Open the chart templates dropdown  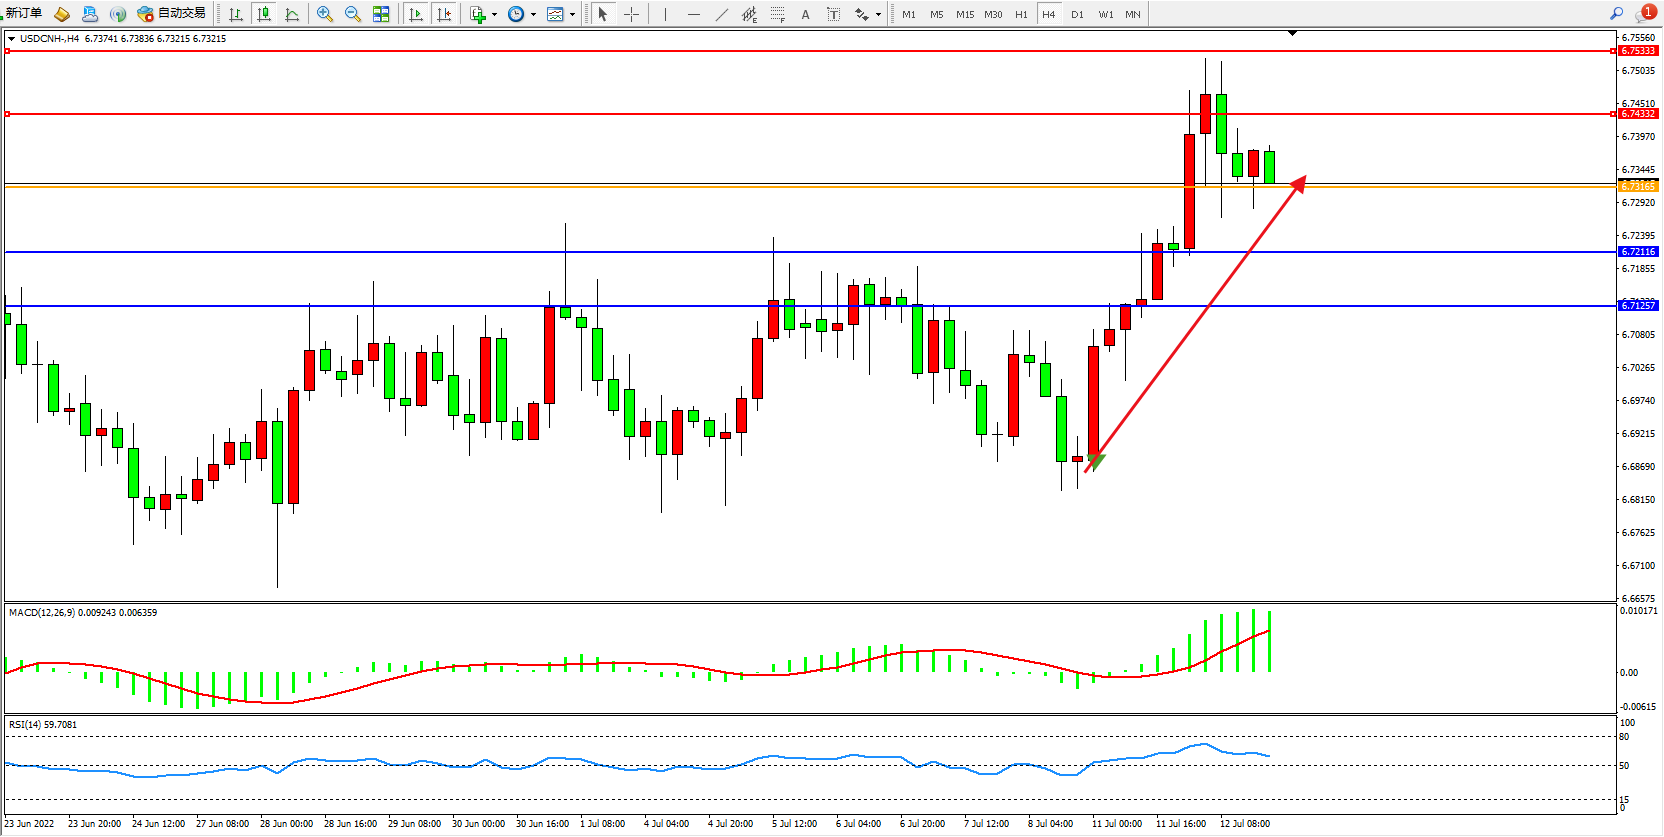(x=572, y=14)
